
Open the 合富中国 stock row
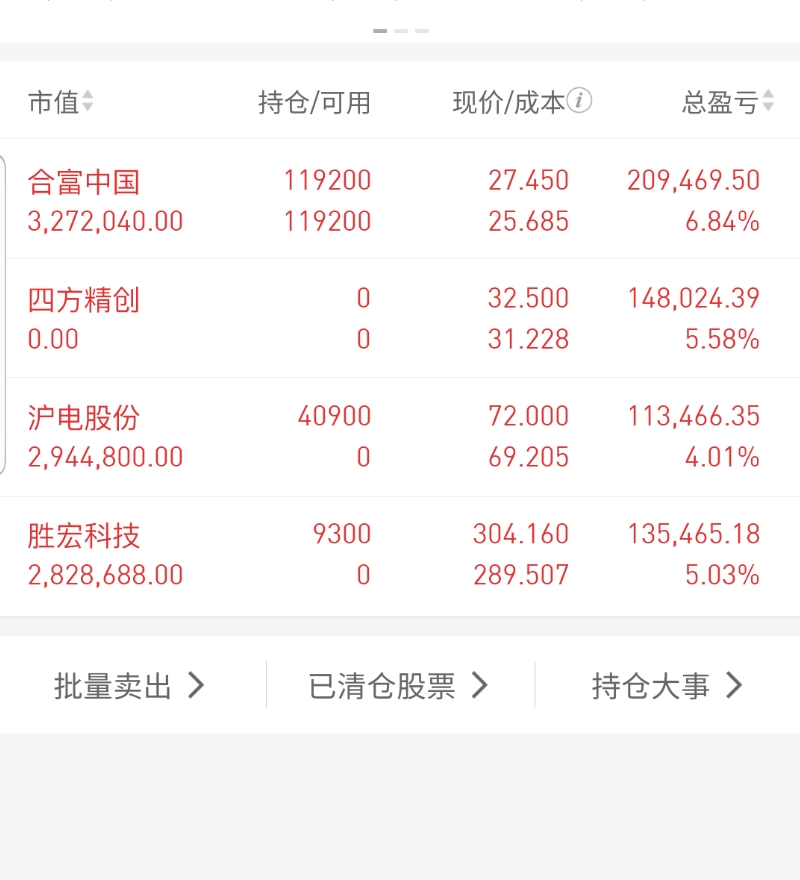pos(84,182)
